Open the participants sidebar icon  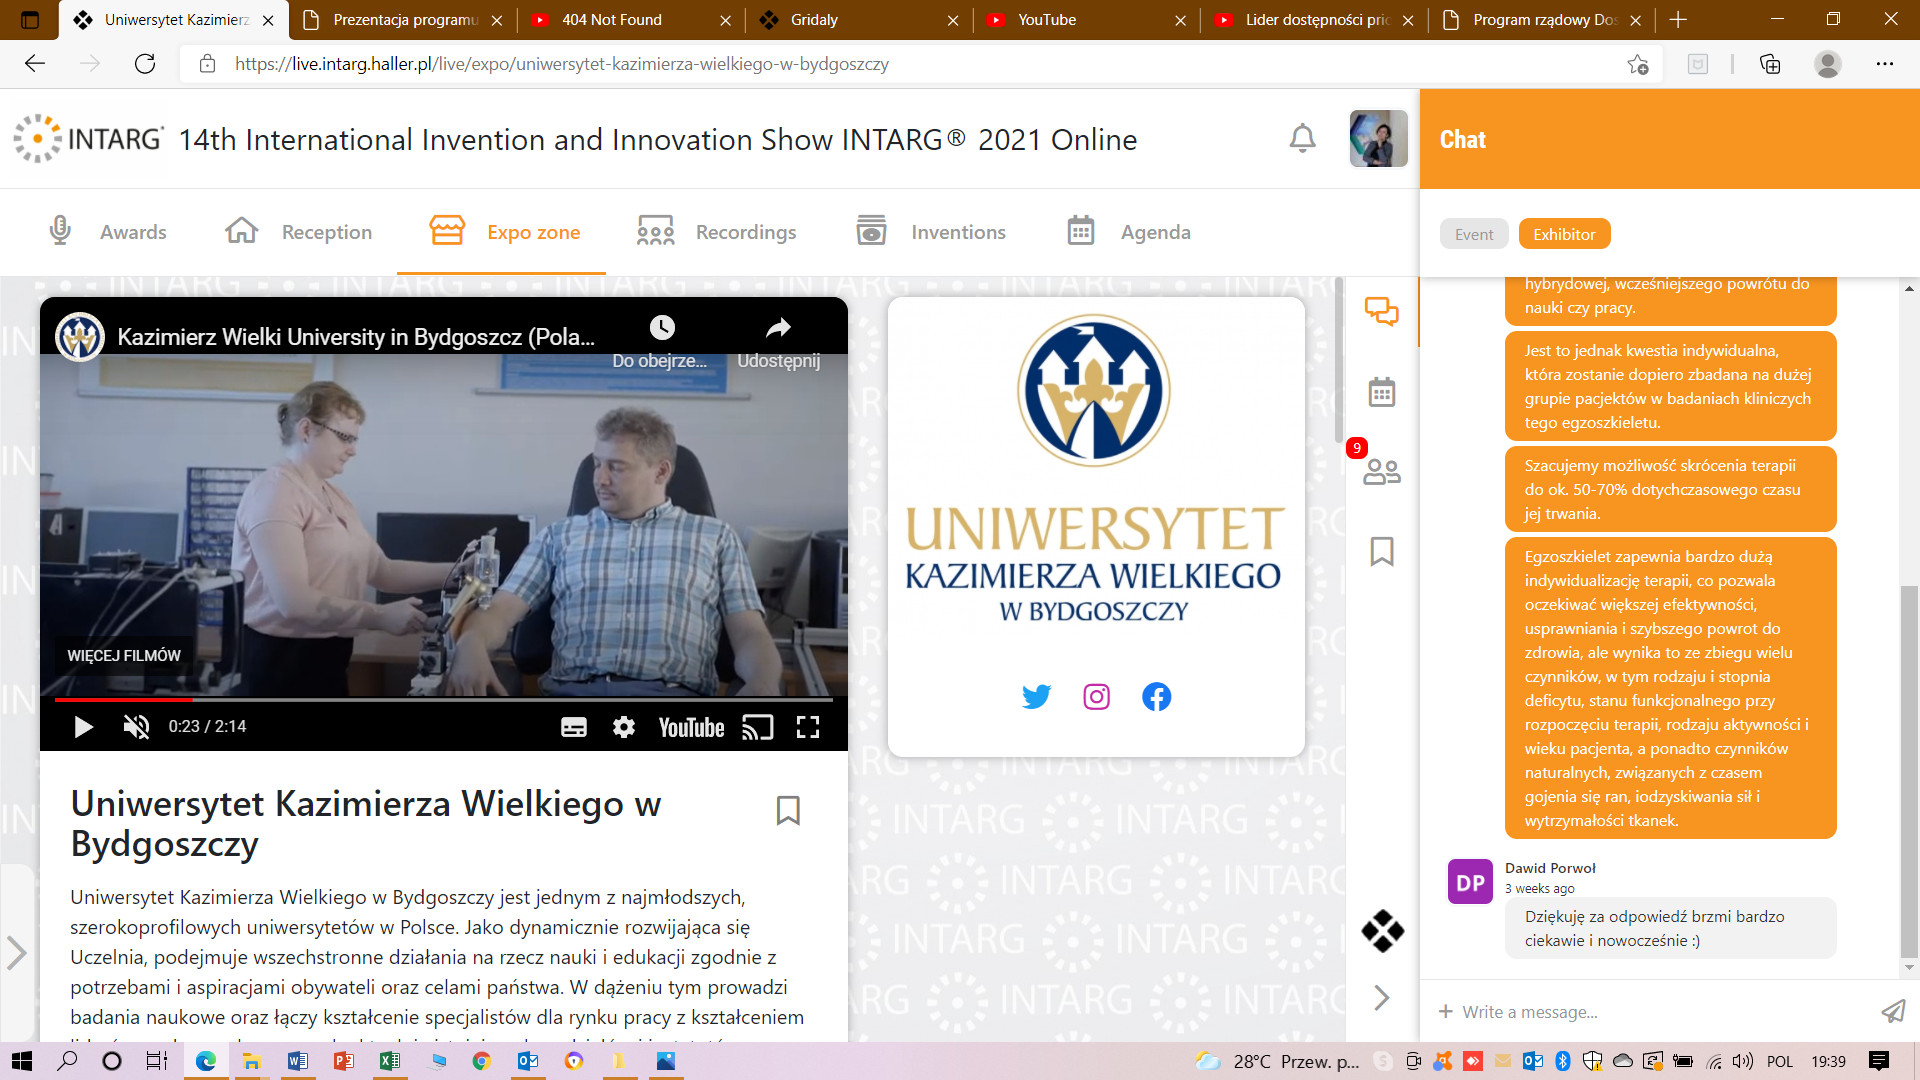tap(1382, 471)
